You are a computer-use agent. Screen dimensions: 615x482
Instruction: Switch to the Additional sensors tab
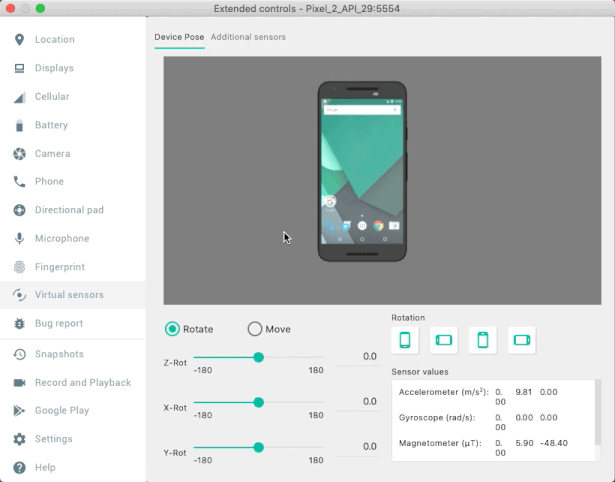248,37
